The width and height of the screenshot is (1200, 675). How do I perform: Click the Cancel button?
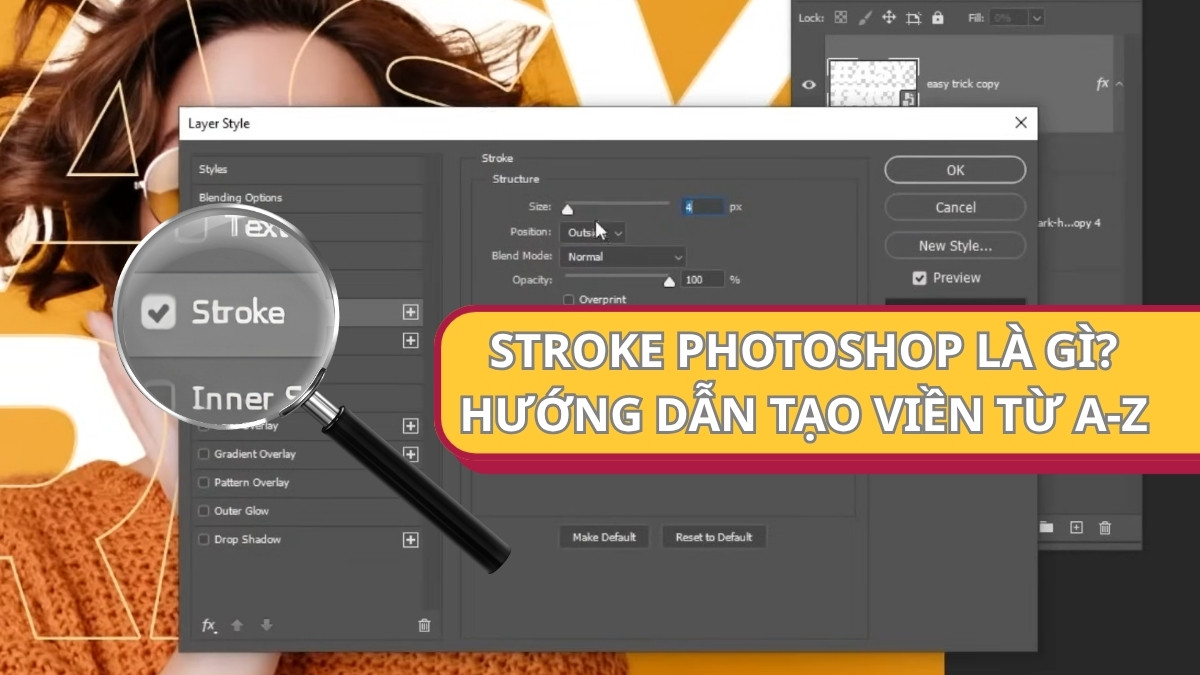pos(955,207)
